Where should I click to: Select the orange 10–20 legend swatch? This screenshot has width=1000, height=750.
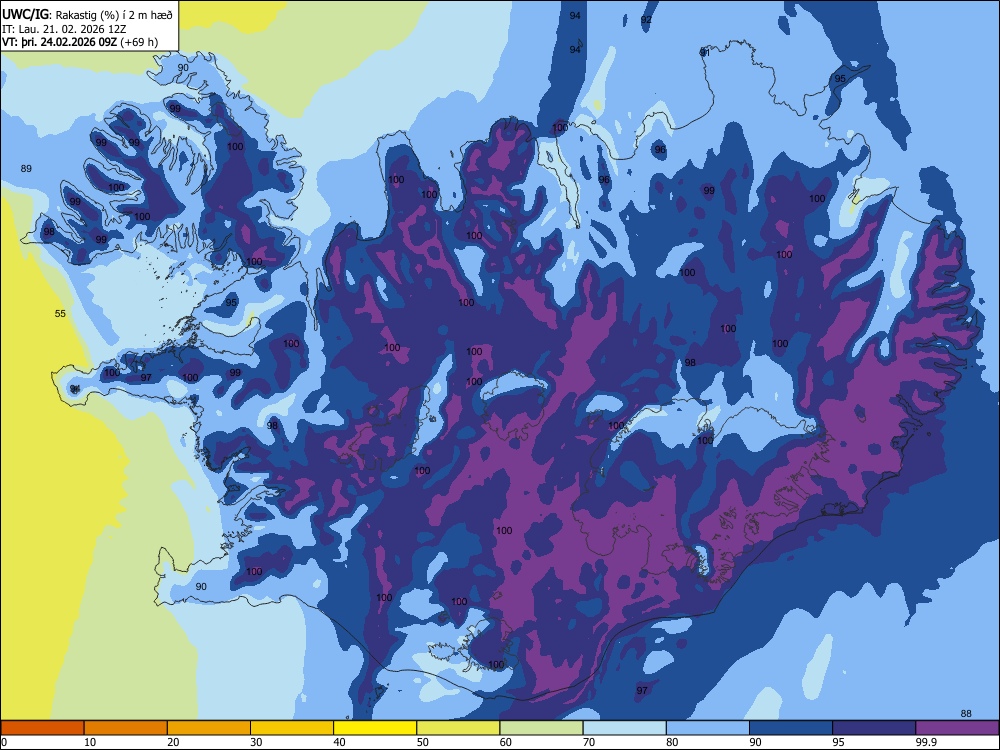[126, 728]
